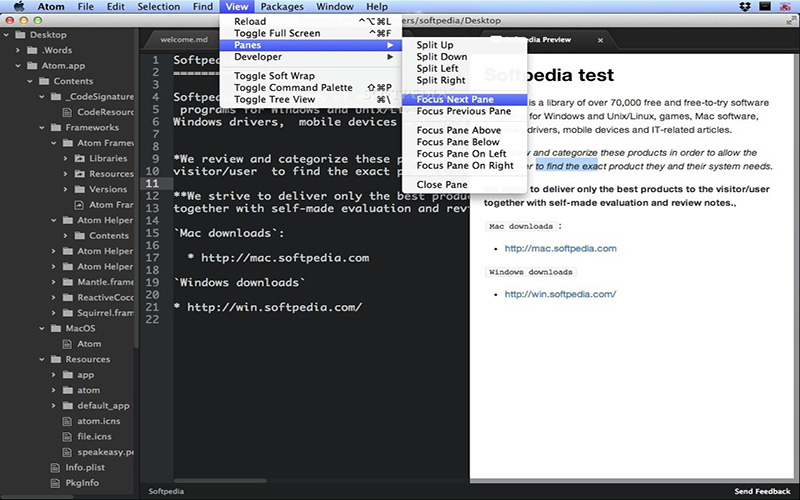Open the win.softpedia.com link in preview
Viewport: 800px width, 500px height.
560,294
